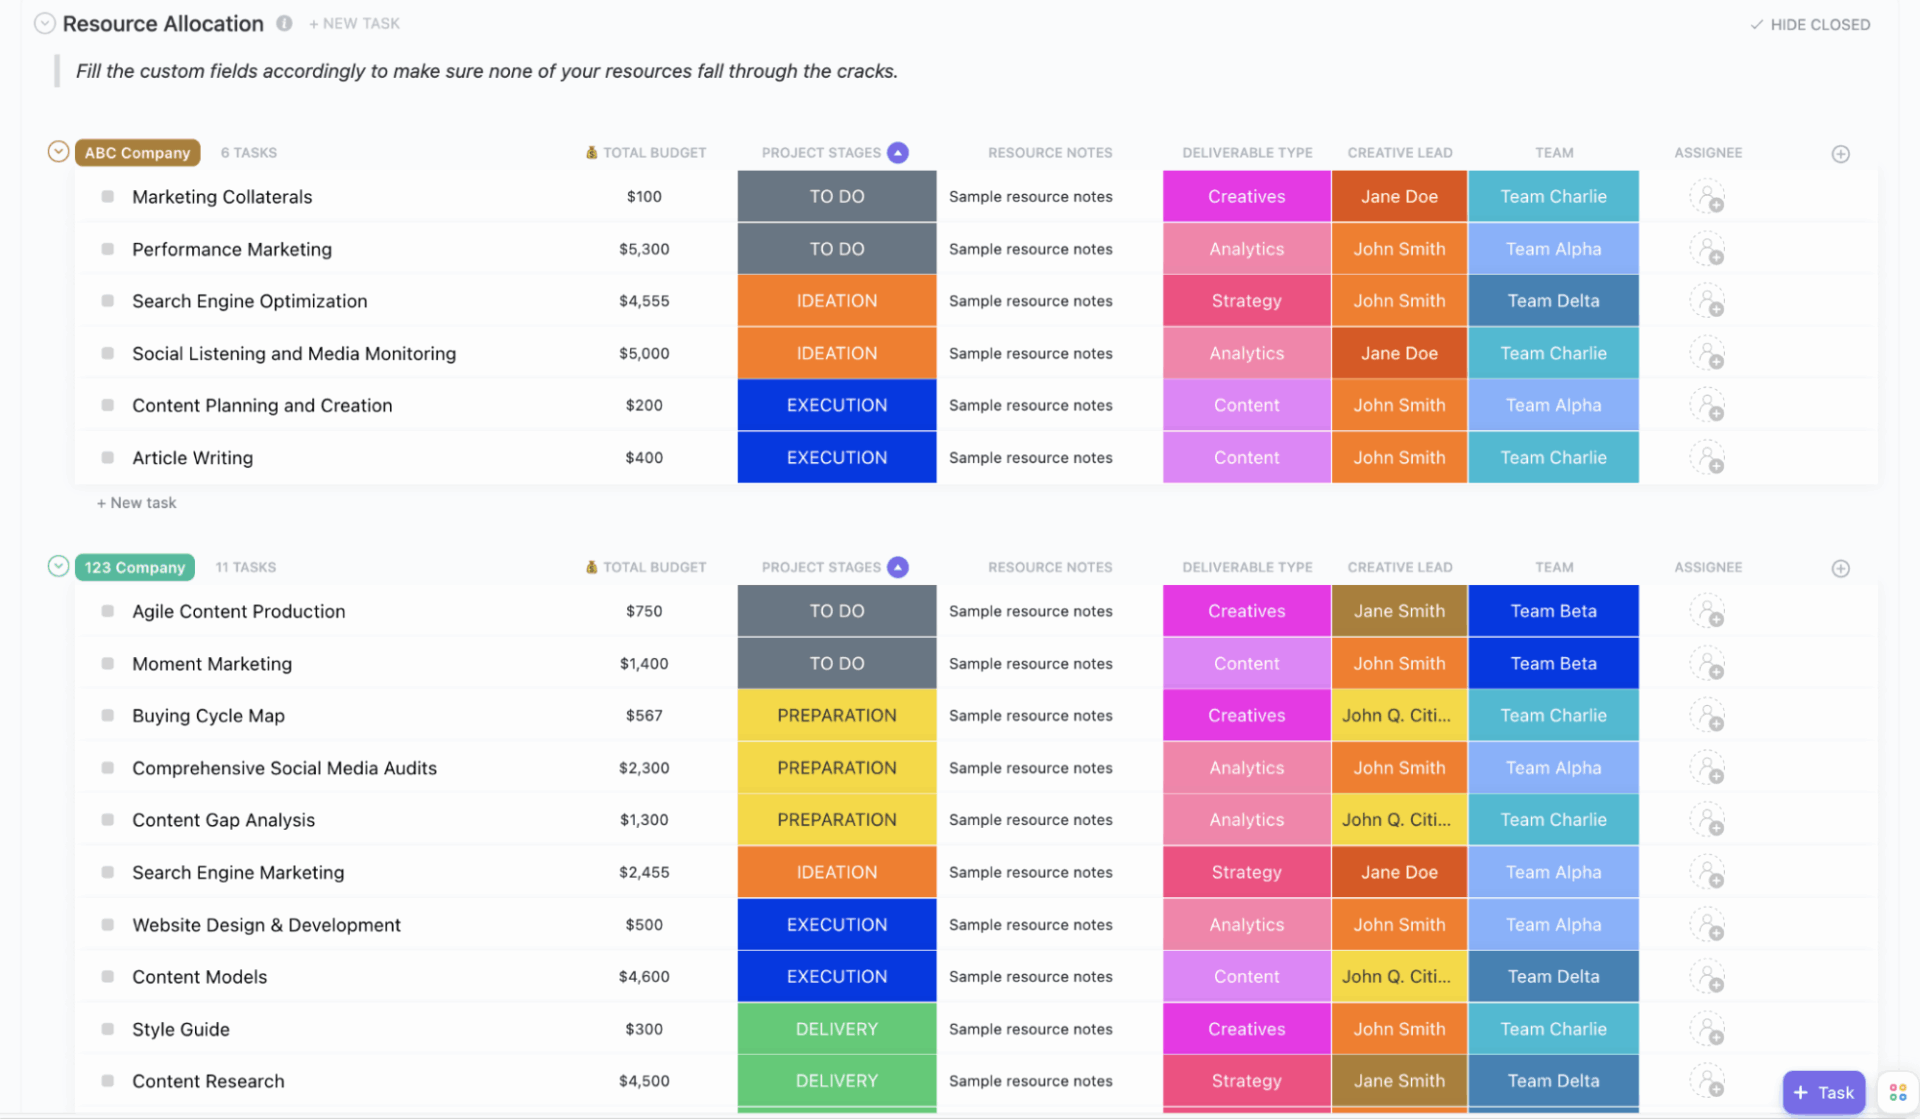The width and height of the screenshot is (1920, 1120).
Task: Collapse the 123 Company group
Action: coord(58,566)
